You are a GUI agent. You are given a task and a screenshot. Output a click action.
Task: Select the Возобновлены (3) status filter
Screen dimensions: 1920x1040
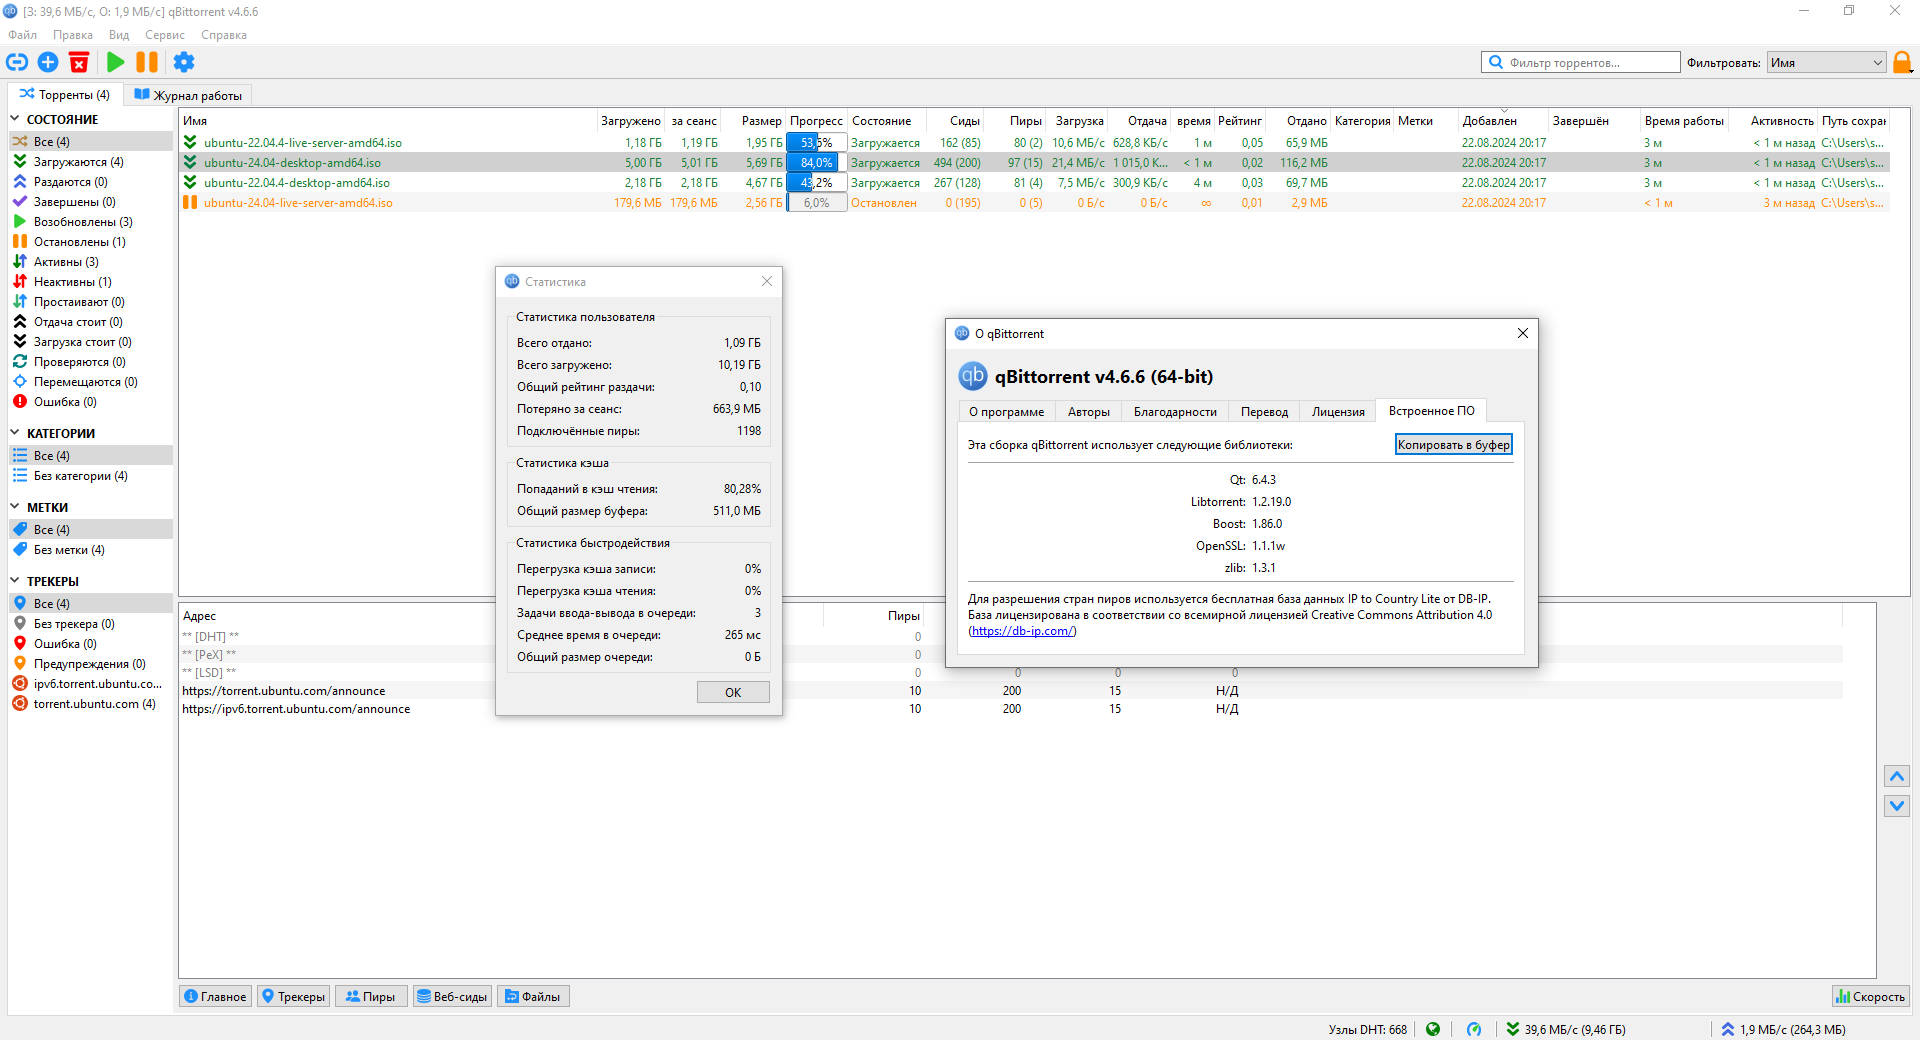point(91,222)
